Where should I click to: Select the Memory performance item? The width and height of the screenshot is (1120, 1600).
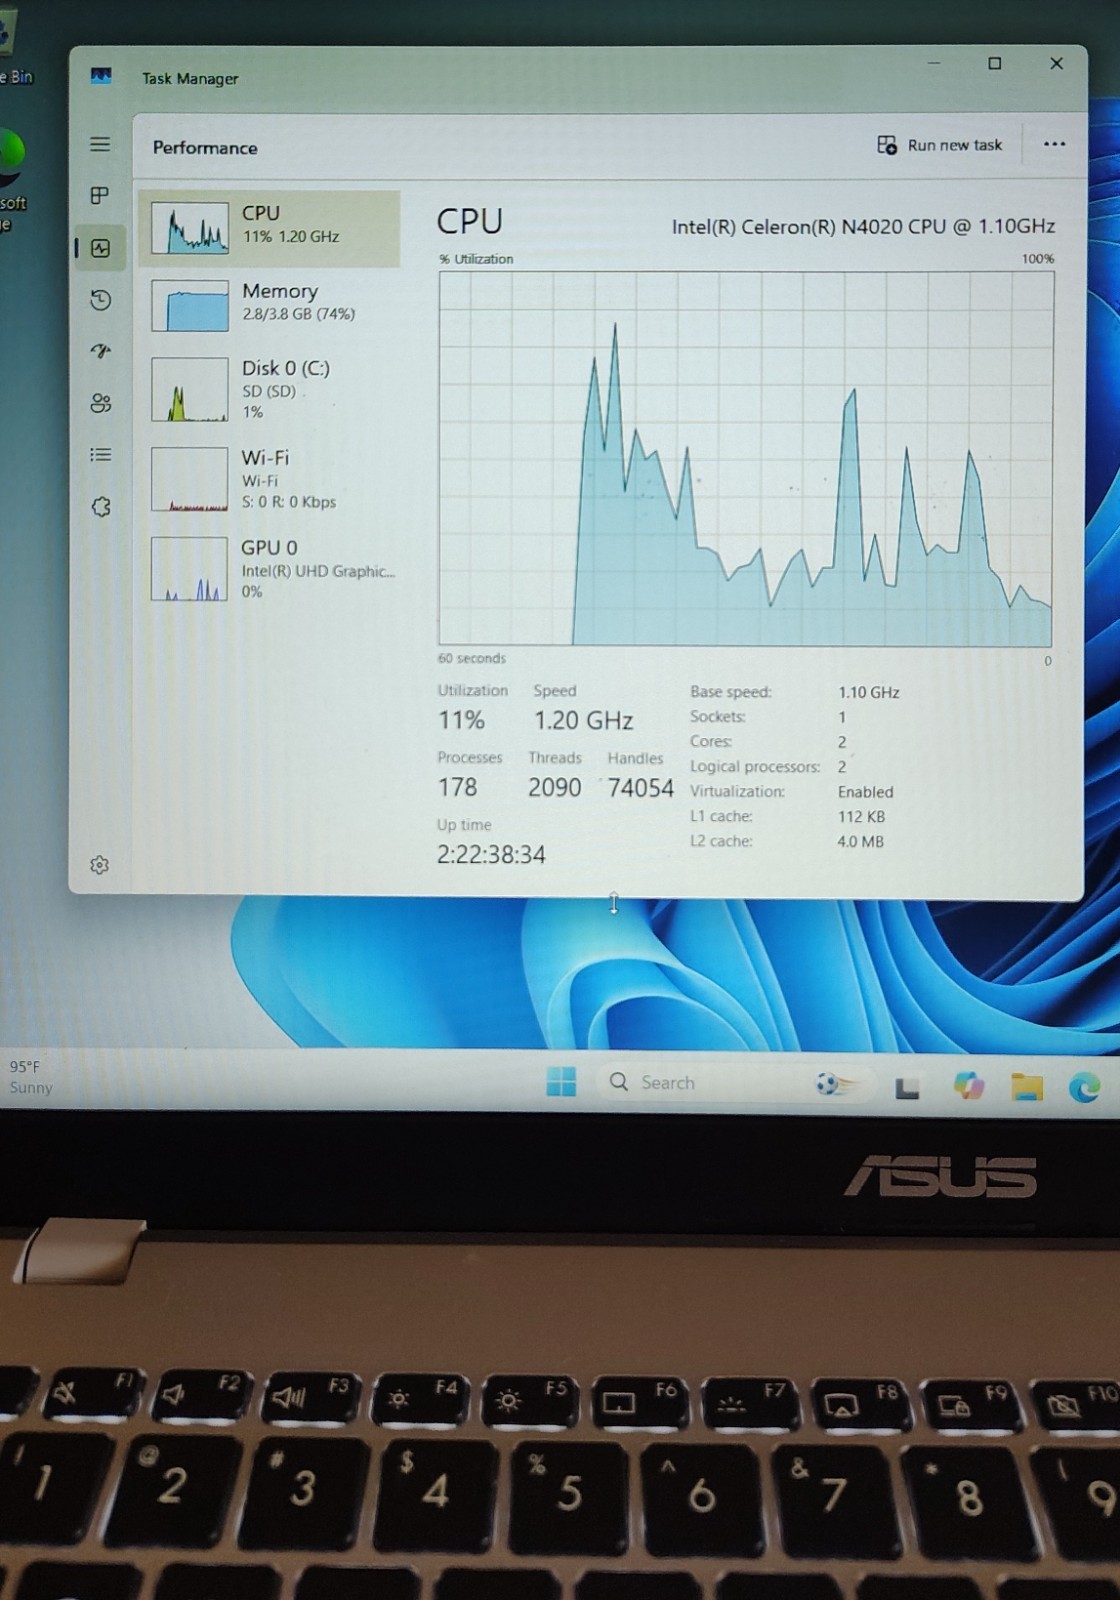coord(269,304)
